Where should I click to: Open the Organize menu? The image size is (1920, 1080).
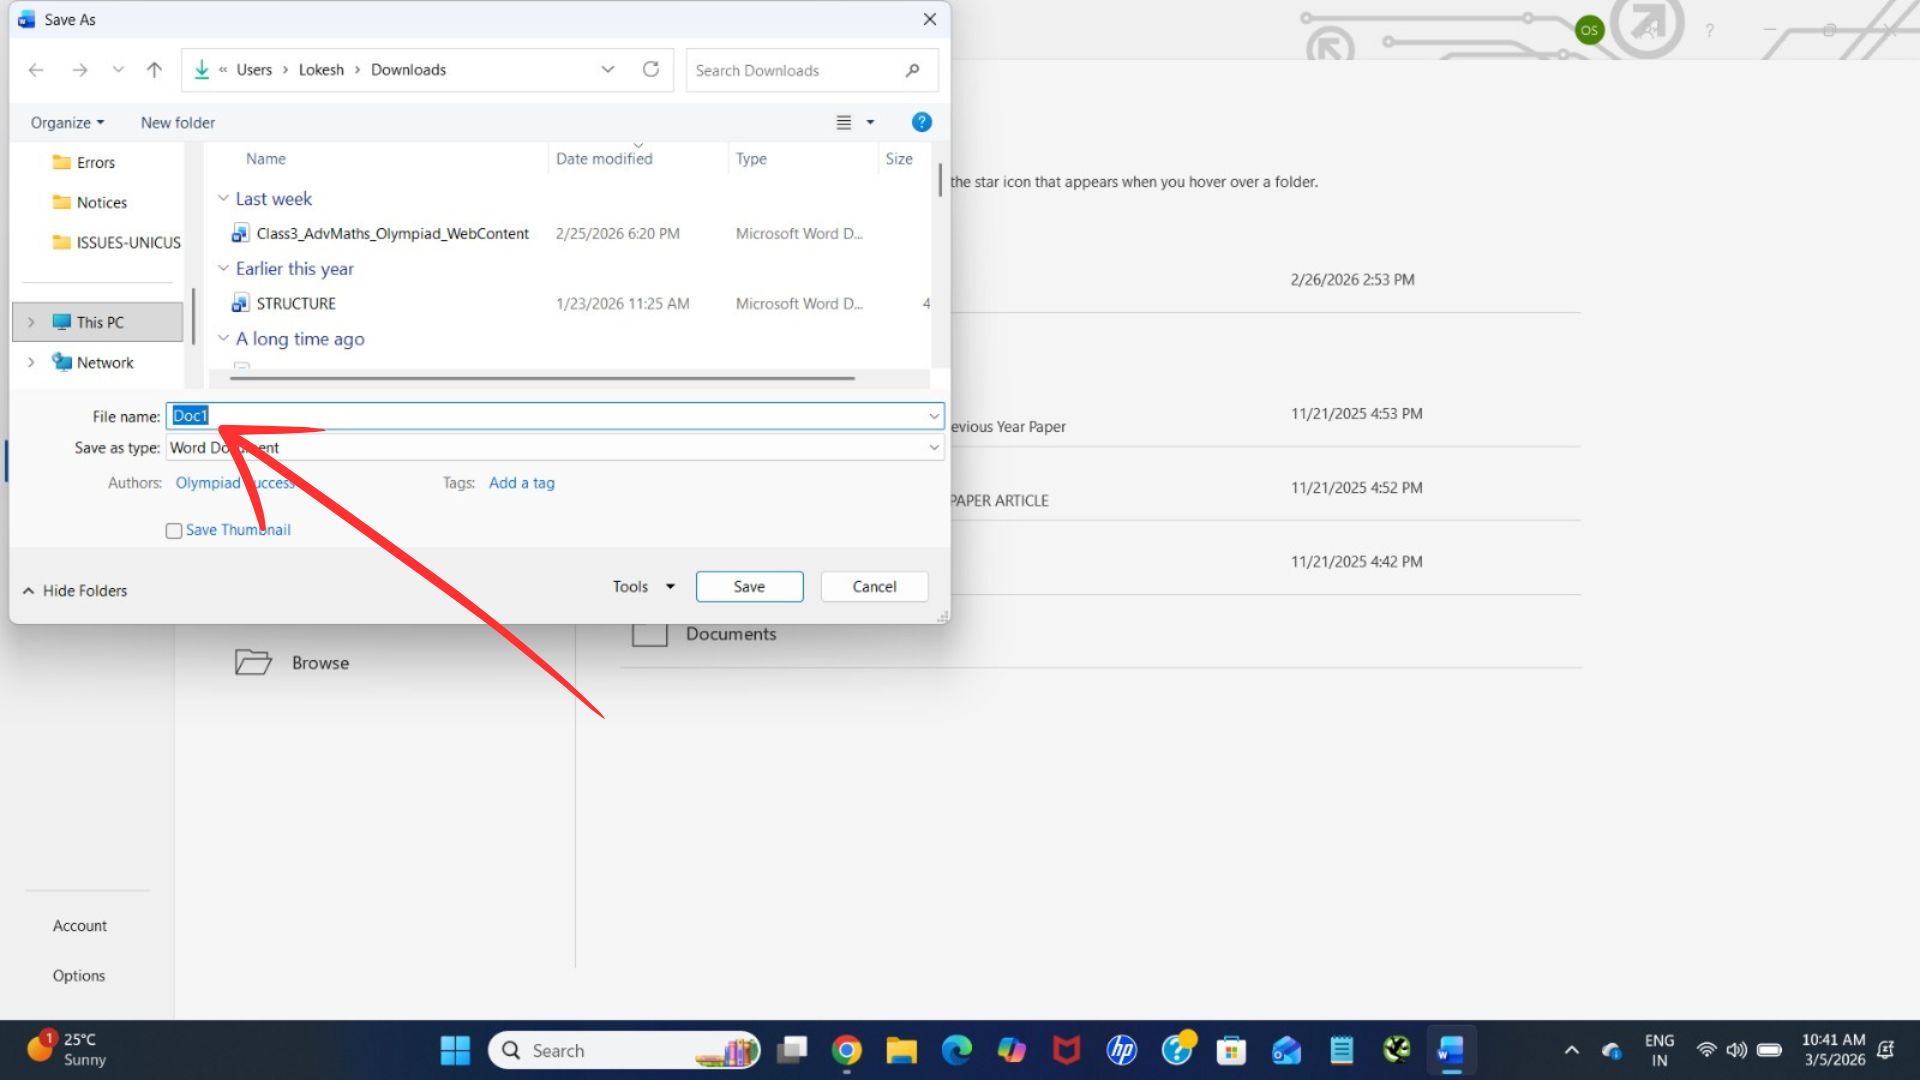[67, 122]
